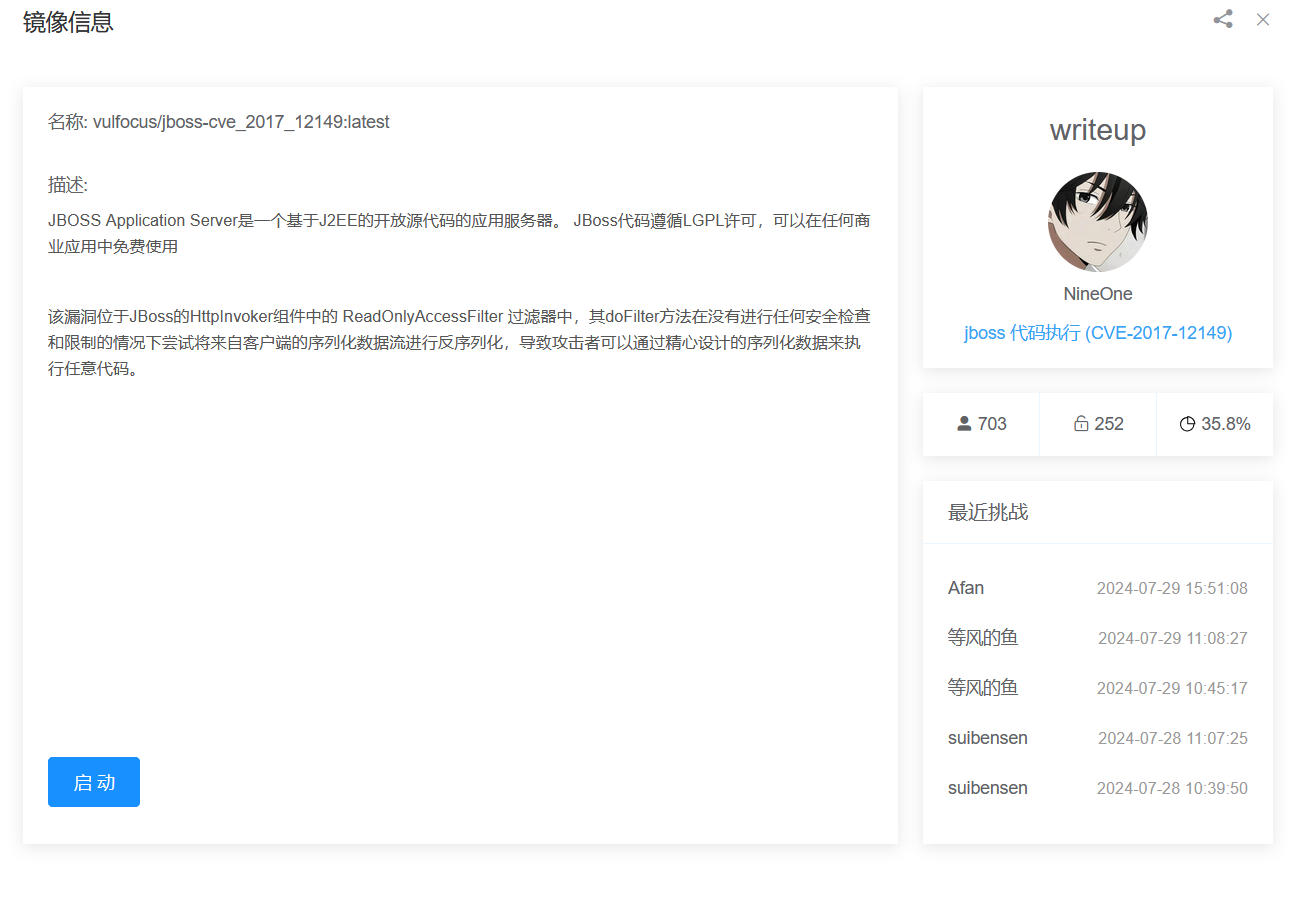Click the 252 solved count value
This screenshot has height=900, width=1289.
click(x=1109, y=424)
